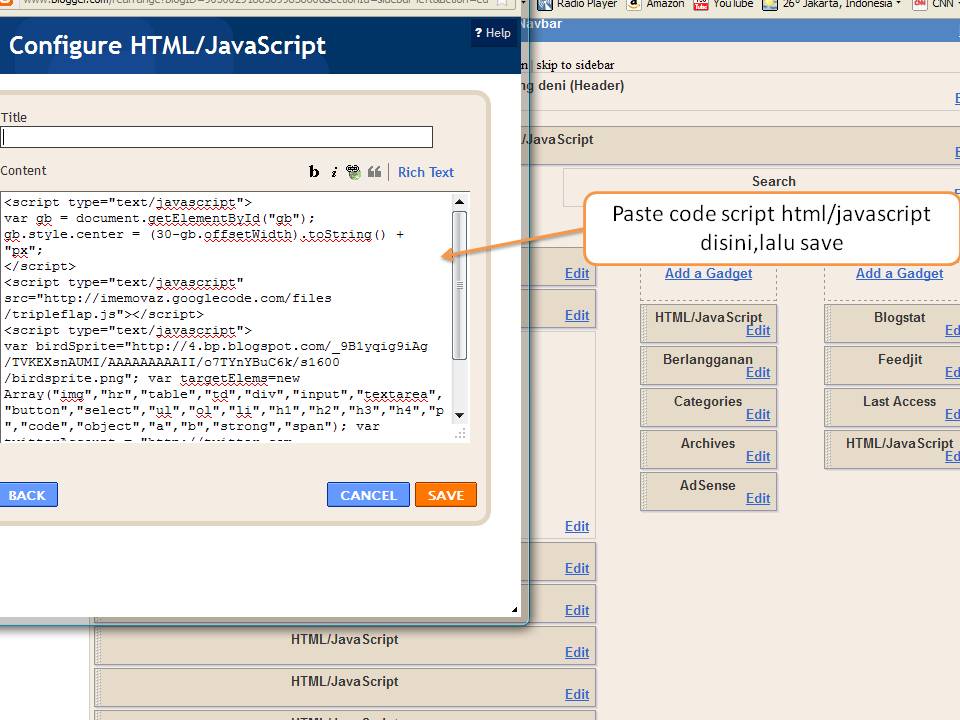960x720 pixels.
Task: Apply bold formatting in Content toolbar
Action: (313, 172)
